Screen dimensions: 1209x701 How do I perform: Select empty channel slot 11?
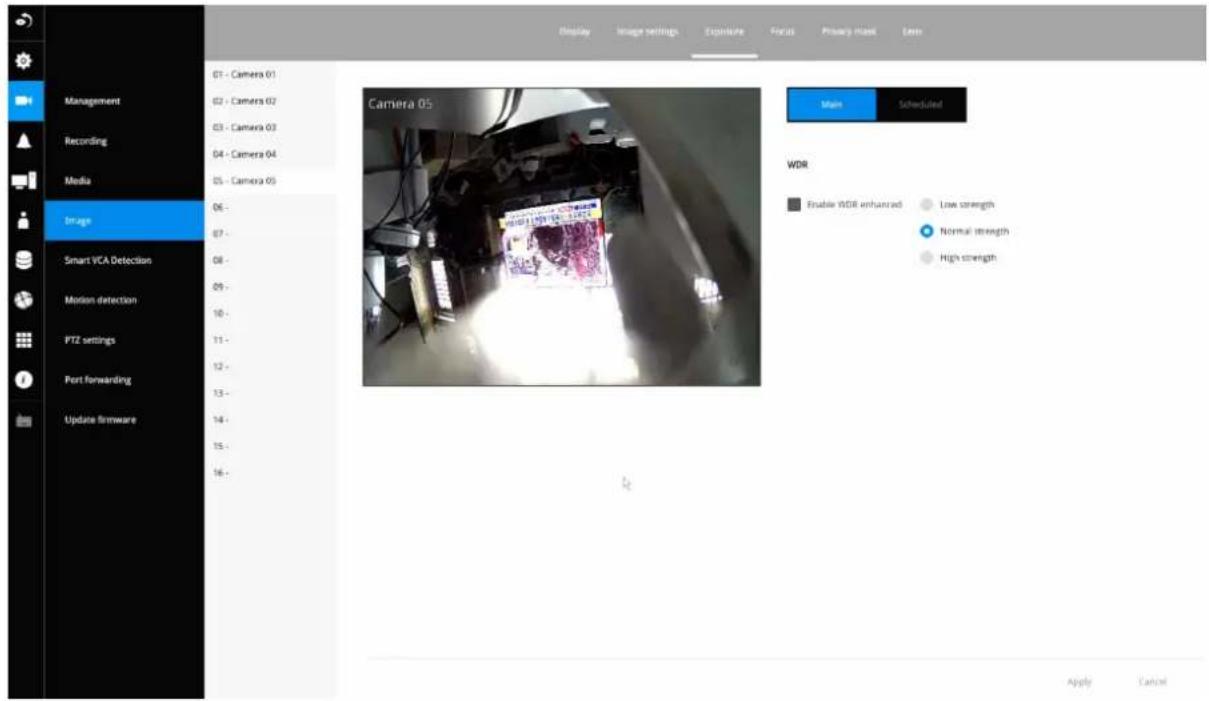(x=271, y=340)
